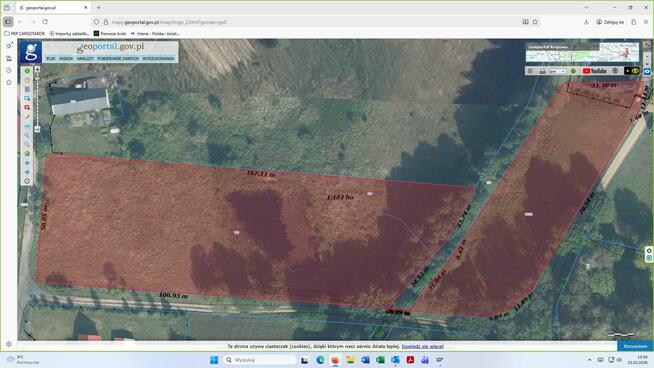Toggle the blue eye visibility button
Image resolution: width=654 pixels, height=368 pixels.
click(x=647, y=72)
